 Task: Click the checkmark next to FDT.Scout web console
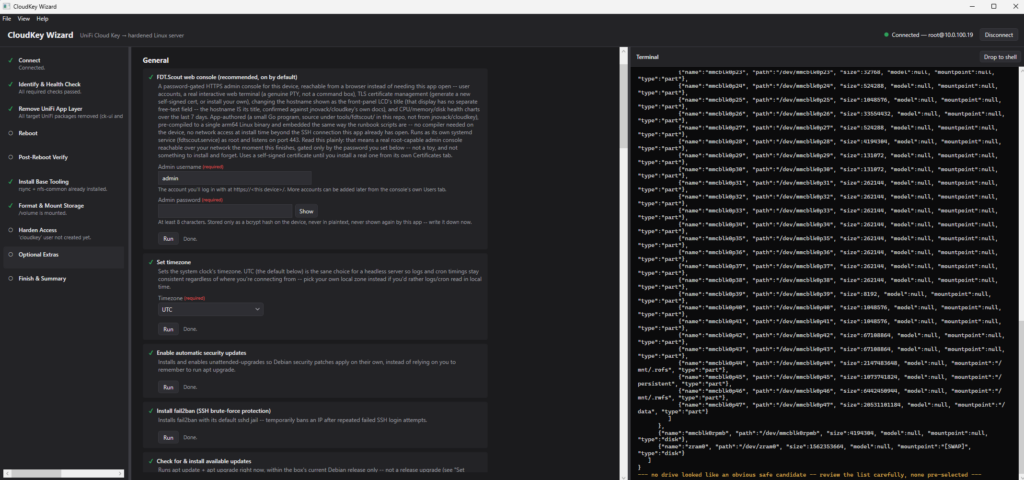(151, 77)
